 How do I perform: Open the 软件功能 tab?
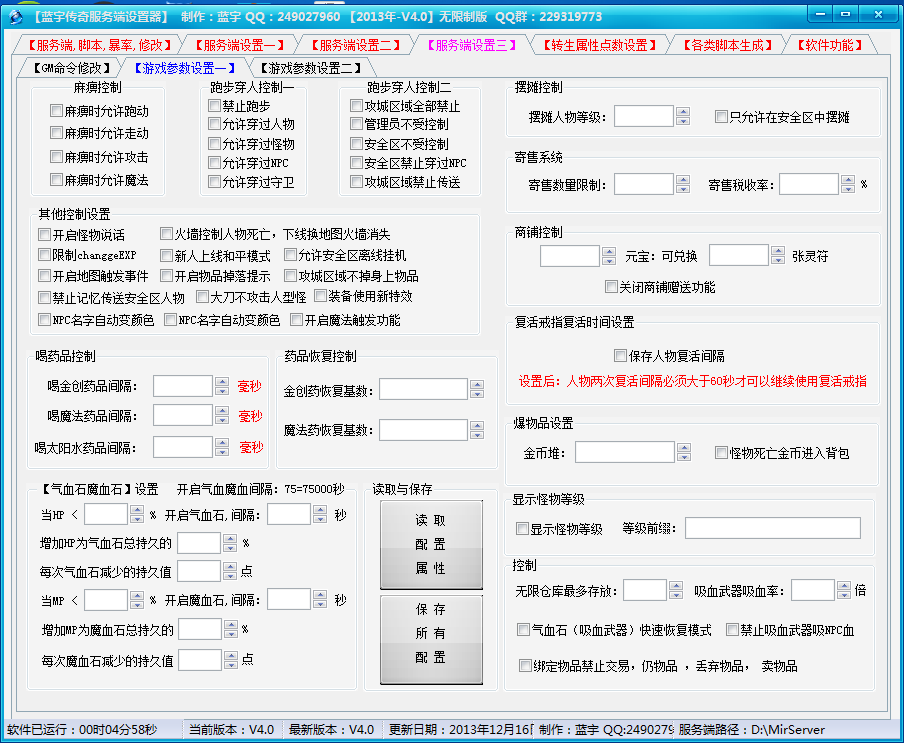[830, 45]
